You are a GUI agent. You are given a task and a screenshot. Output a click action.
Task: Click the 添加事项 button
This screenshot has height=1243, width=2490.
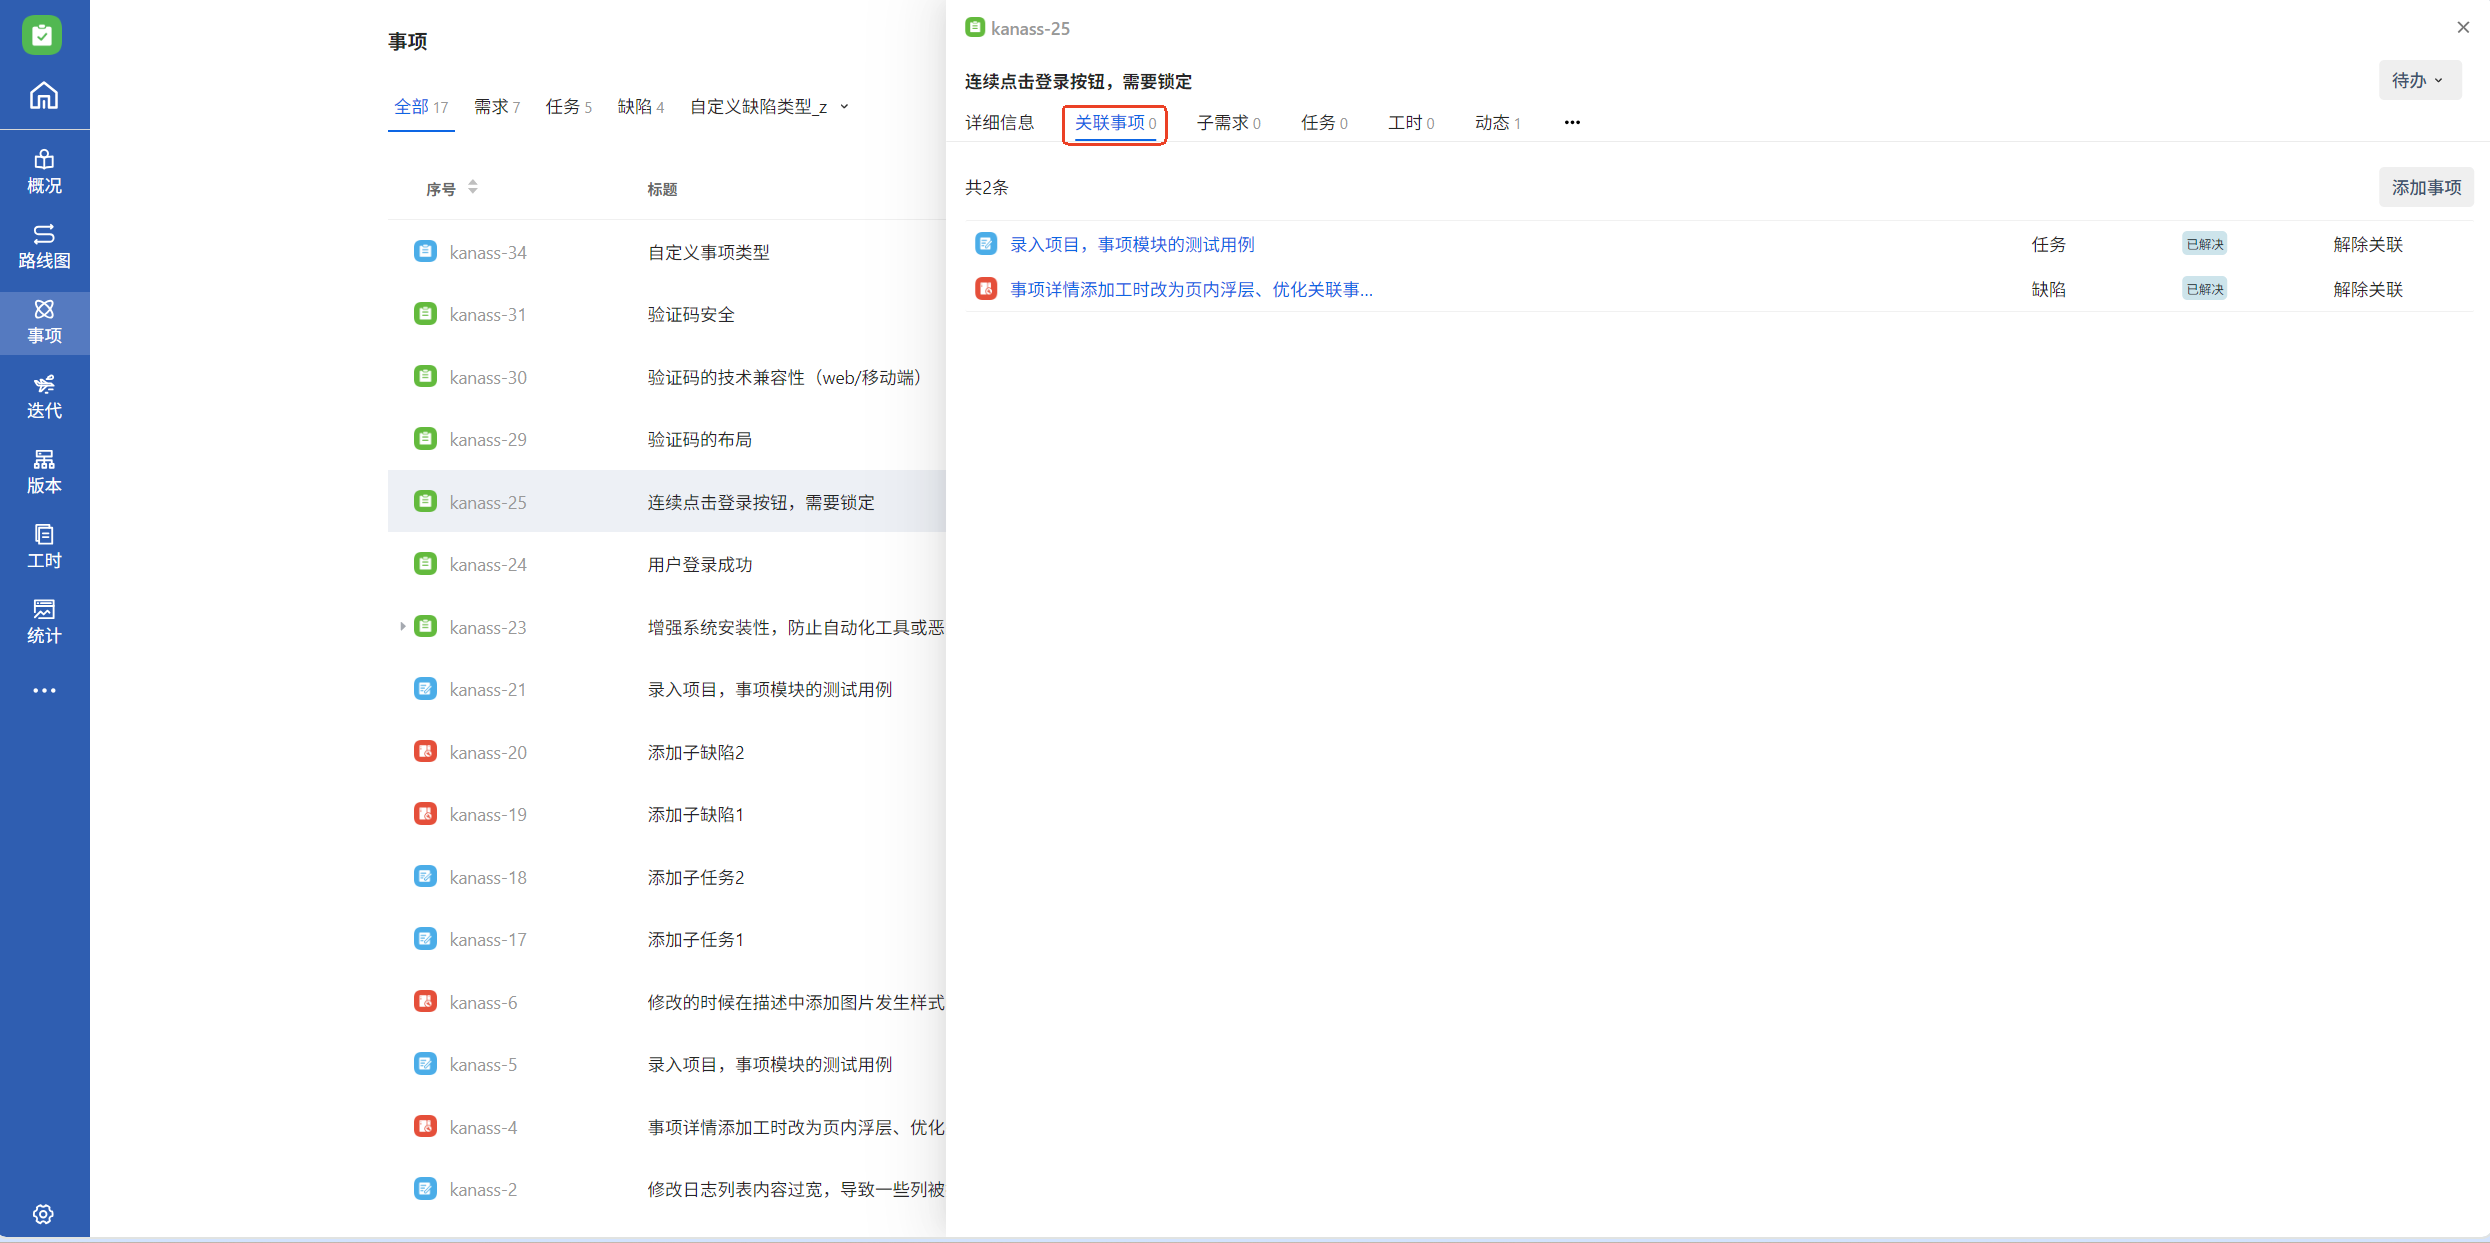click(2425, 187)
